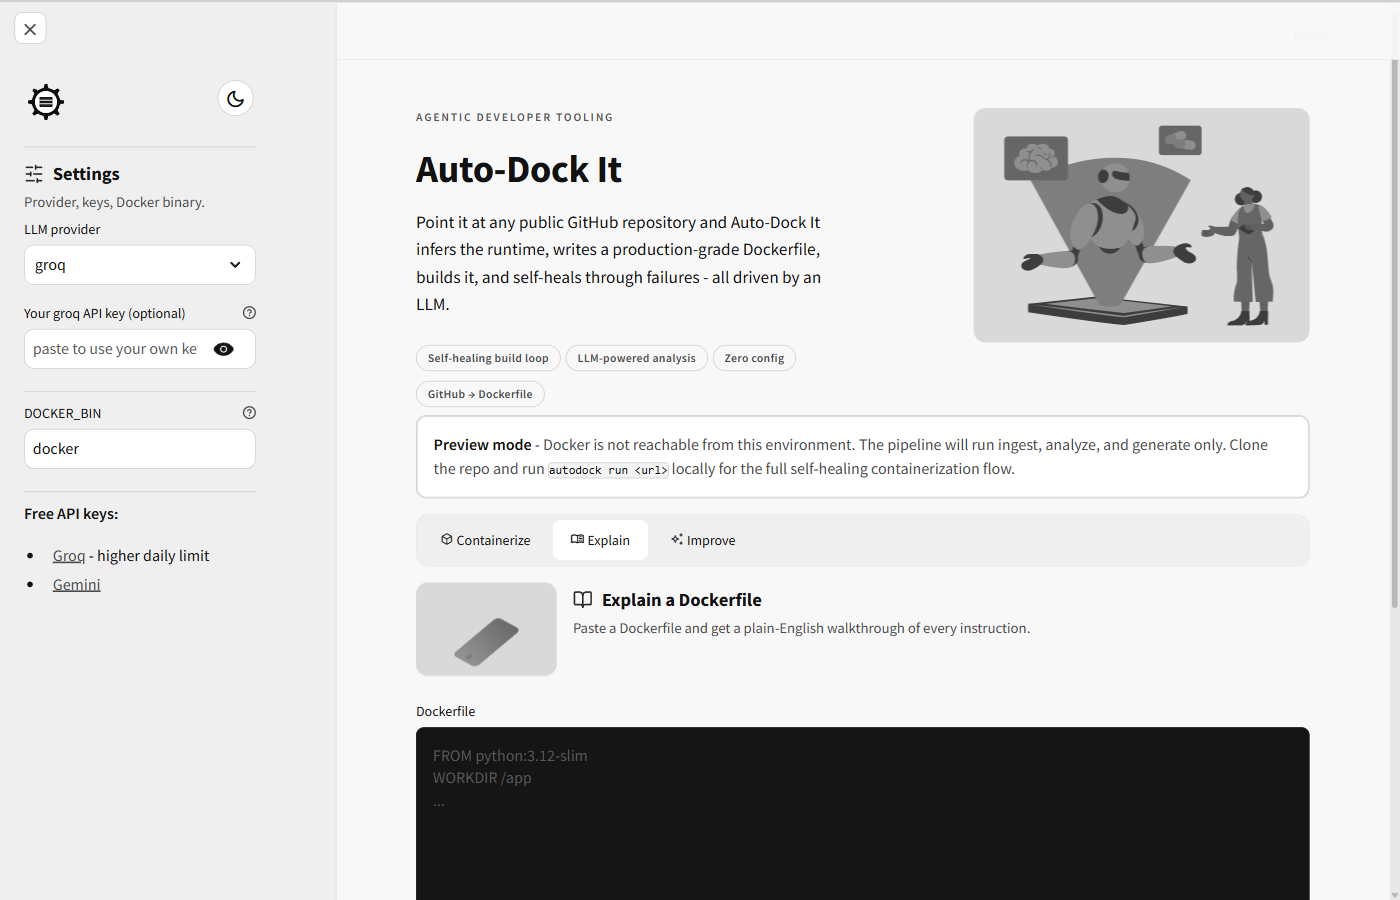Click the 'AGENTIC DEVELOPER TOOLING' label
Screen dimensions: 1400x900
[515, 117]
